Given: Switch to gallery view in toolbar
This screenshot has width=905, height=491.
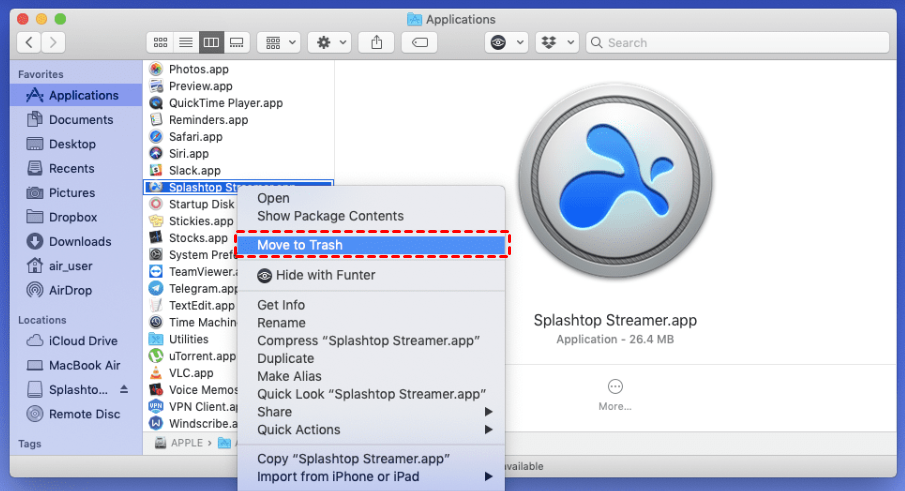Looking at the screenshot, I should pos(237,43).
